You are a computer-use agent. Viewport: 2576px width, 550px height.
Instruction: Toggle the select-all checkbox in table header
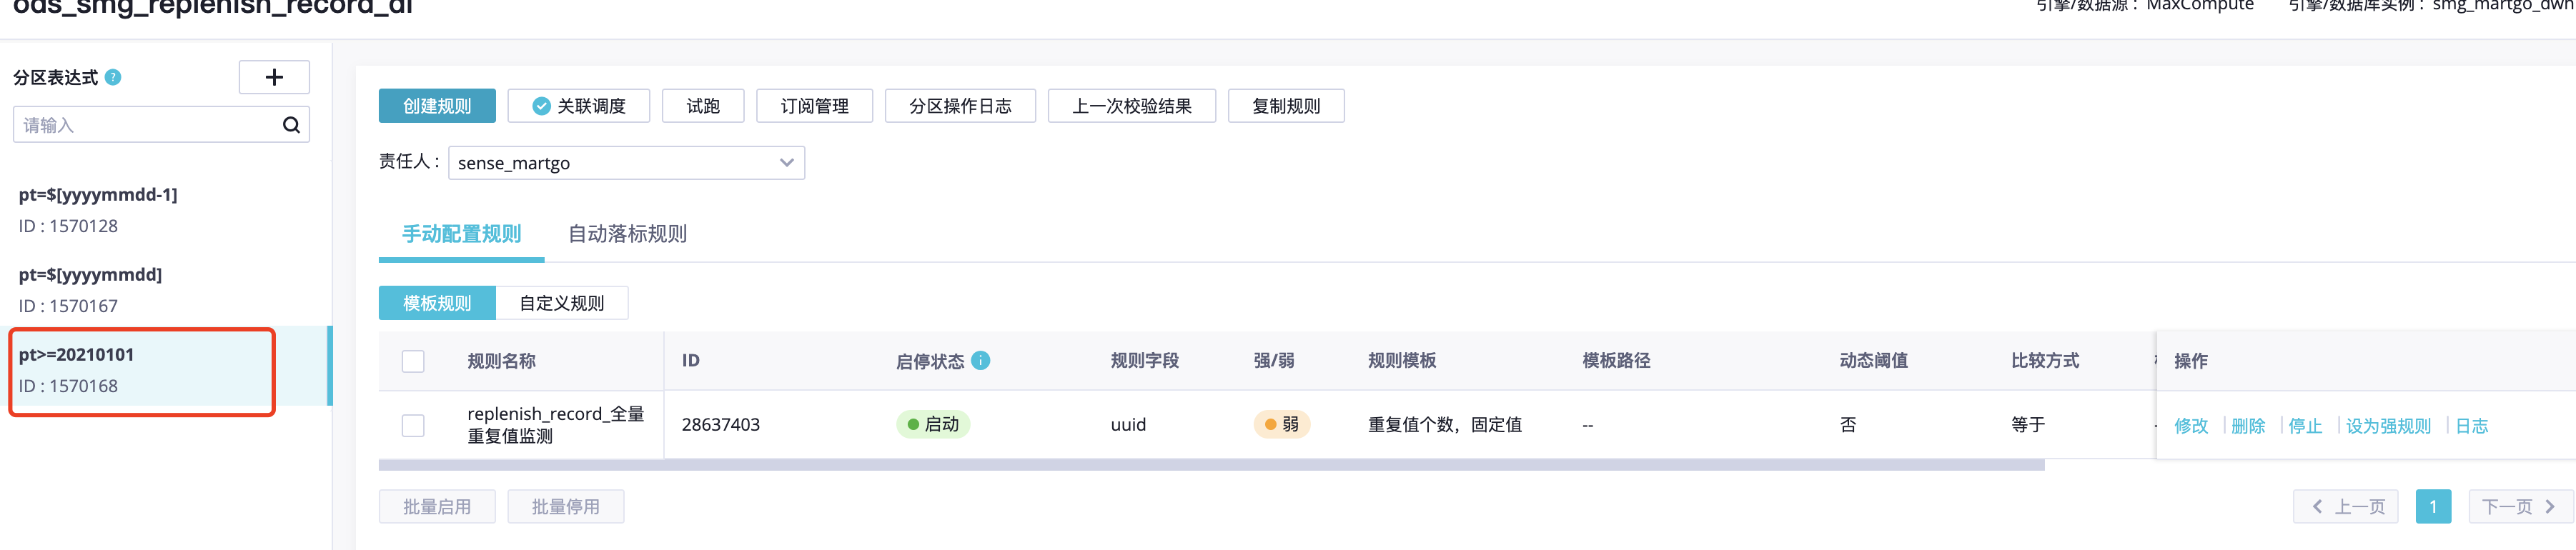click(413, 361)
